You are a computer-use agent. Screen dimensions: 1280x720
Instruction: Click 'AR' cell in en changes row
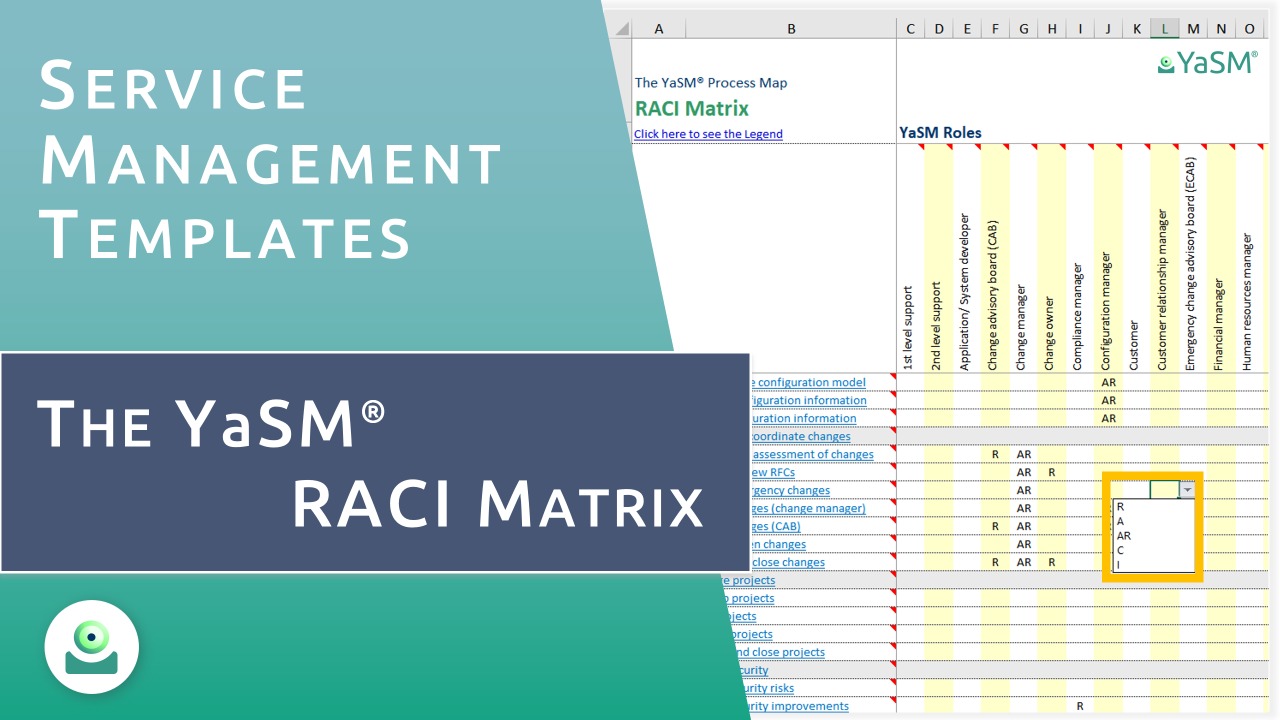[x=1024, y=544]
